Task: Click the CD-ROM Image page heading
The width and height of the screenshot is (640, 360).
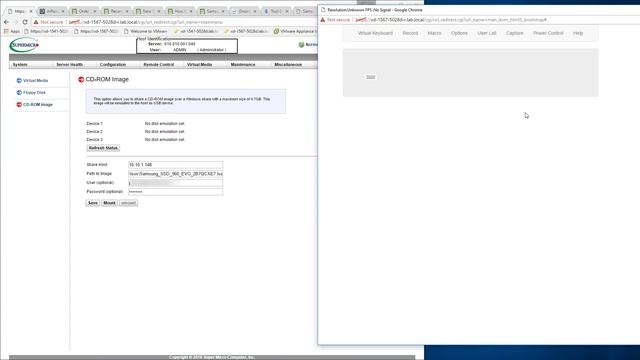Action: [x=107, y=79]
